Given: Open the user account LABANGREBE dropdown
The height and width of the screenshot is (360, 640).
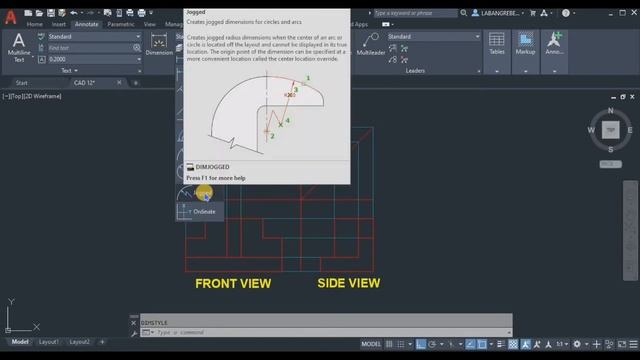Looking at the screenshot, I should [x=499, y=13].
